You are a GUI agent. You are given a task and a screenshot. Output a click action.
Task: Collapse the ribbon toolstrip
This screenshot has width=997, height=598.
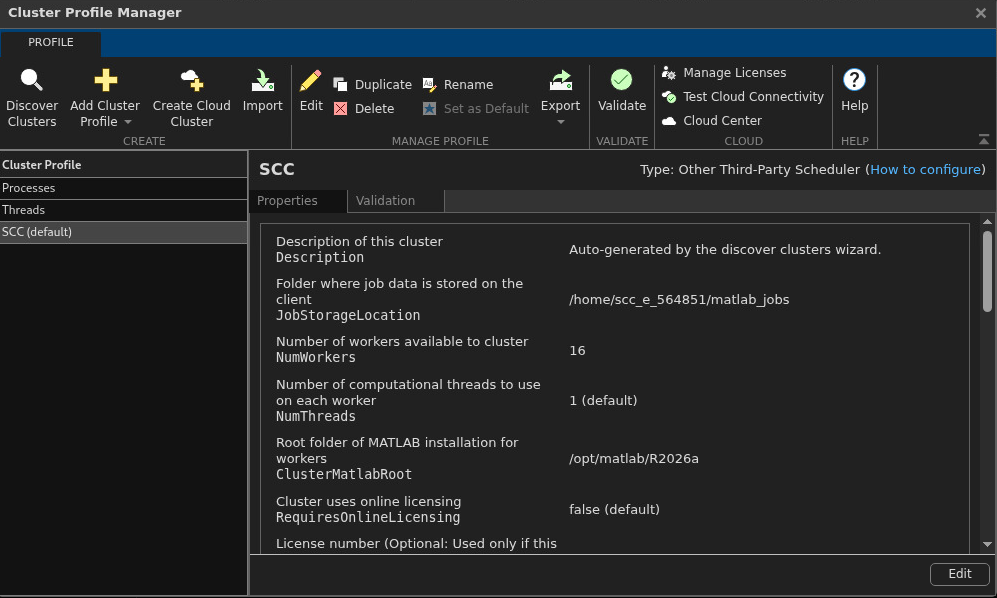click(984, 139)
